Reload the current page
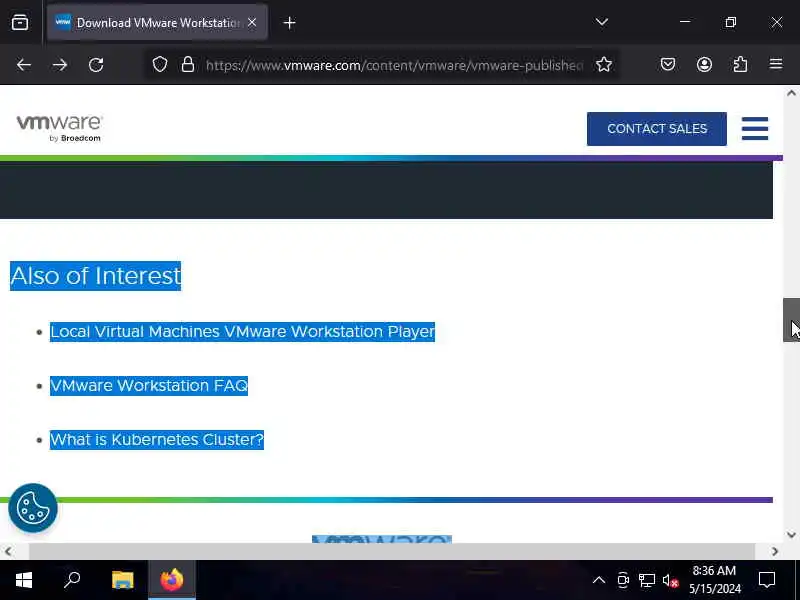 96,65
